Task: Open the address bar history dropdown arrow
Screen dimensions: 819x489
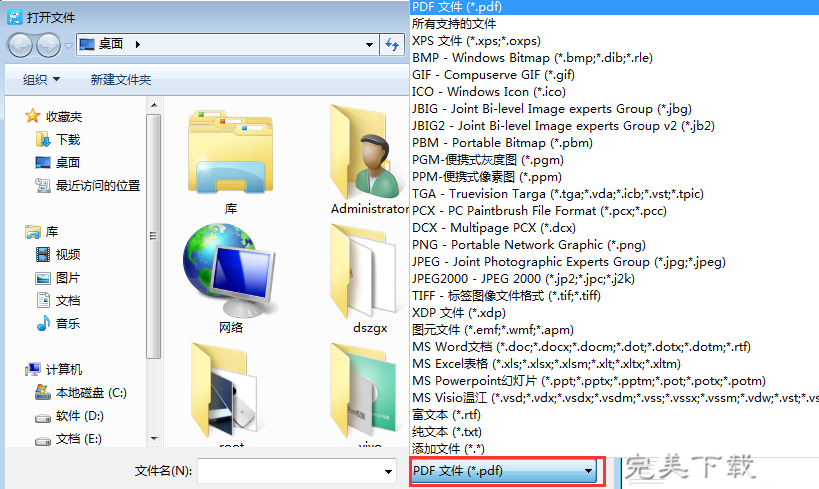Action: (369, 45)
